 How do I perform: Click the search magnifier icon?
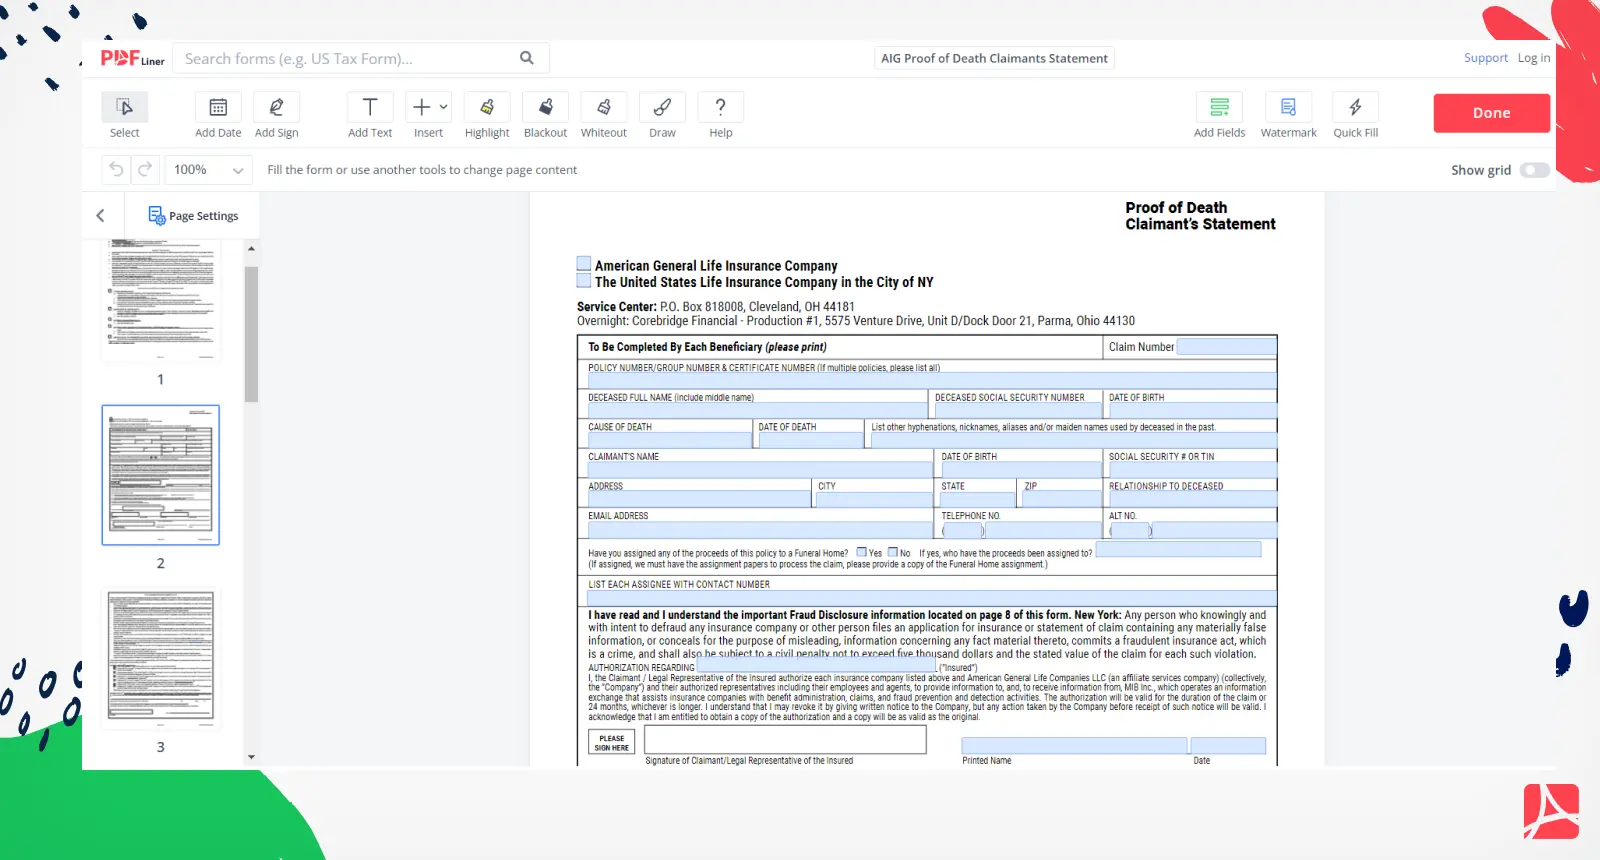(527, 58)
